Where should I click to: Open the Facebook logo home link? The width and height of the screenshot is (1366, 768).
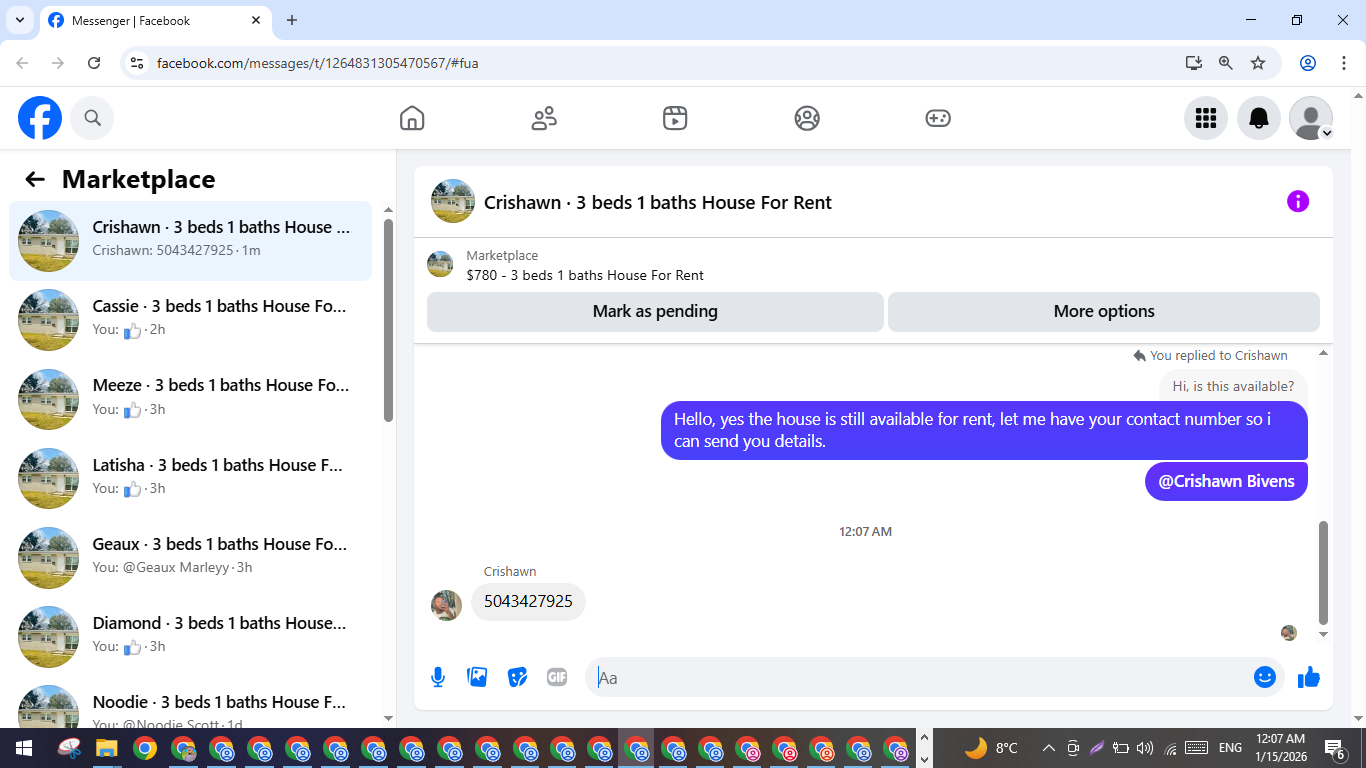pyautogui.click(x=40, y=118)
